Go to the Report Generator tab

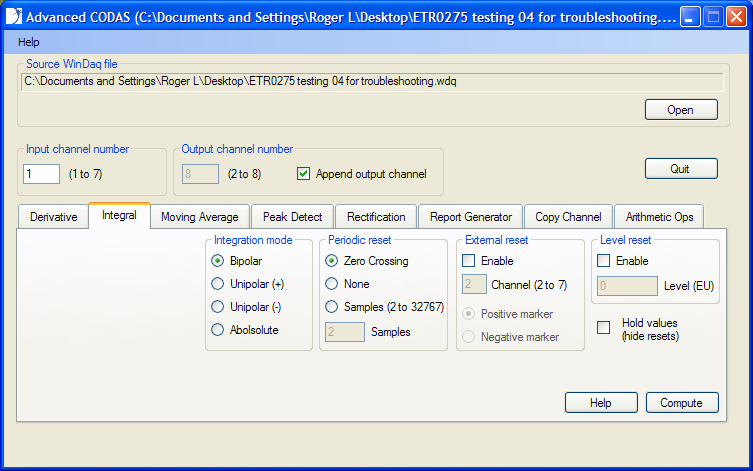coord(471,217)
